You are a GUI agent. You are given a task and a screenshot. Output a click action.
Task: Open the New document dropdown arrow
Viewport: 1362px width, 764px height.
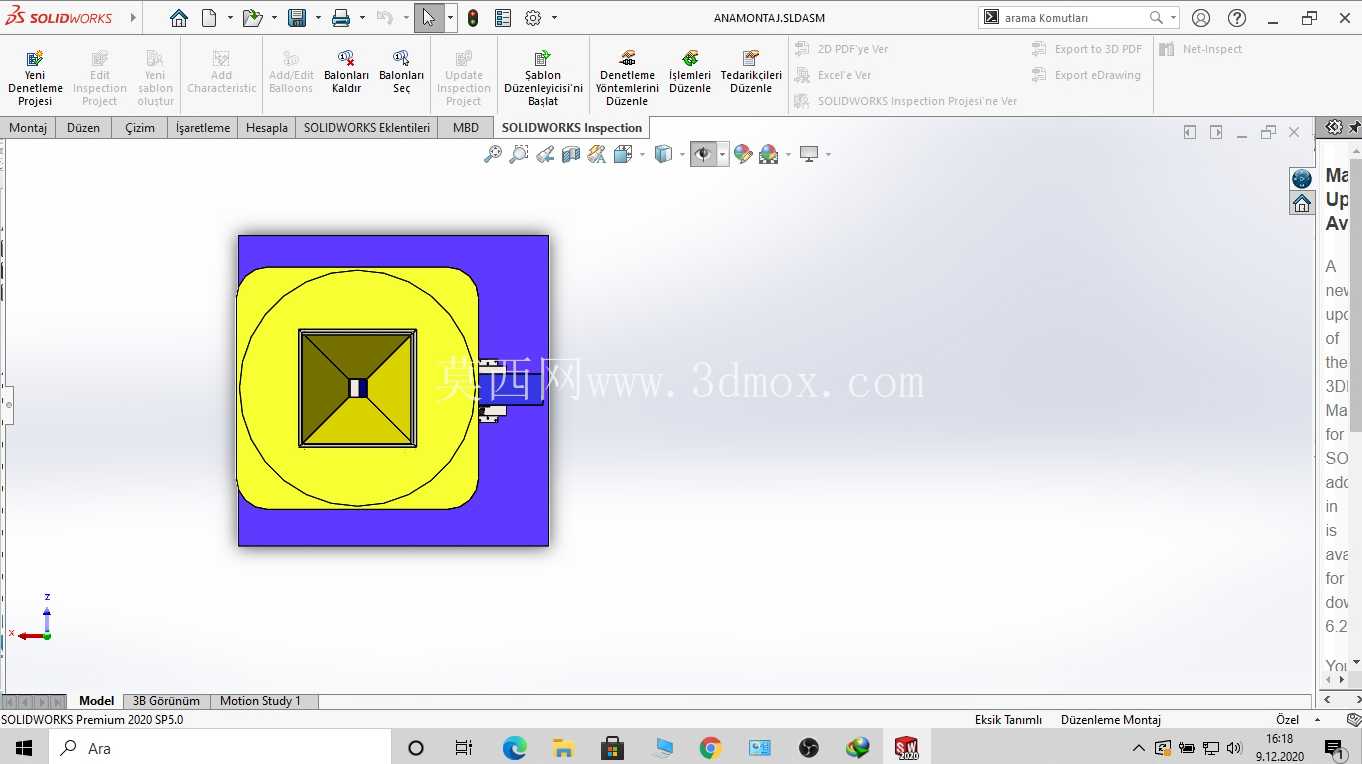[230, 18]
